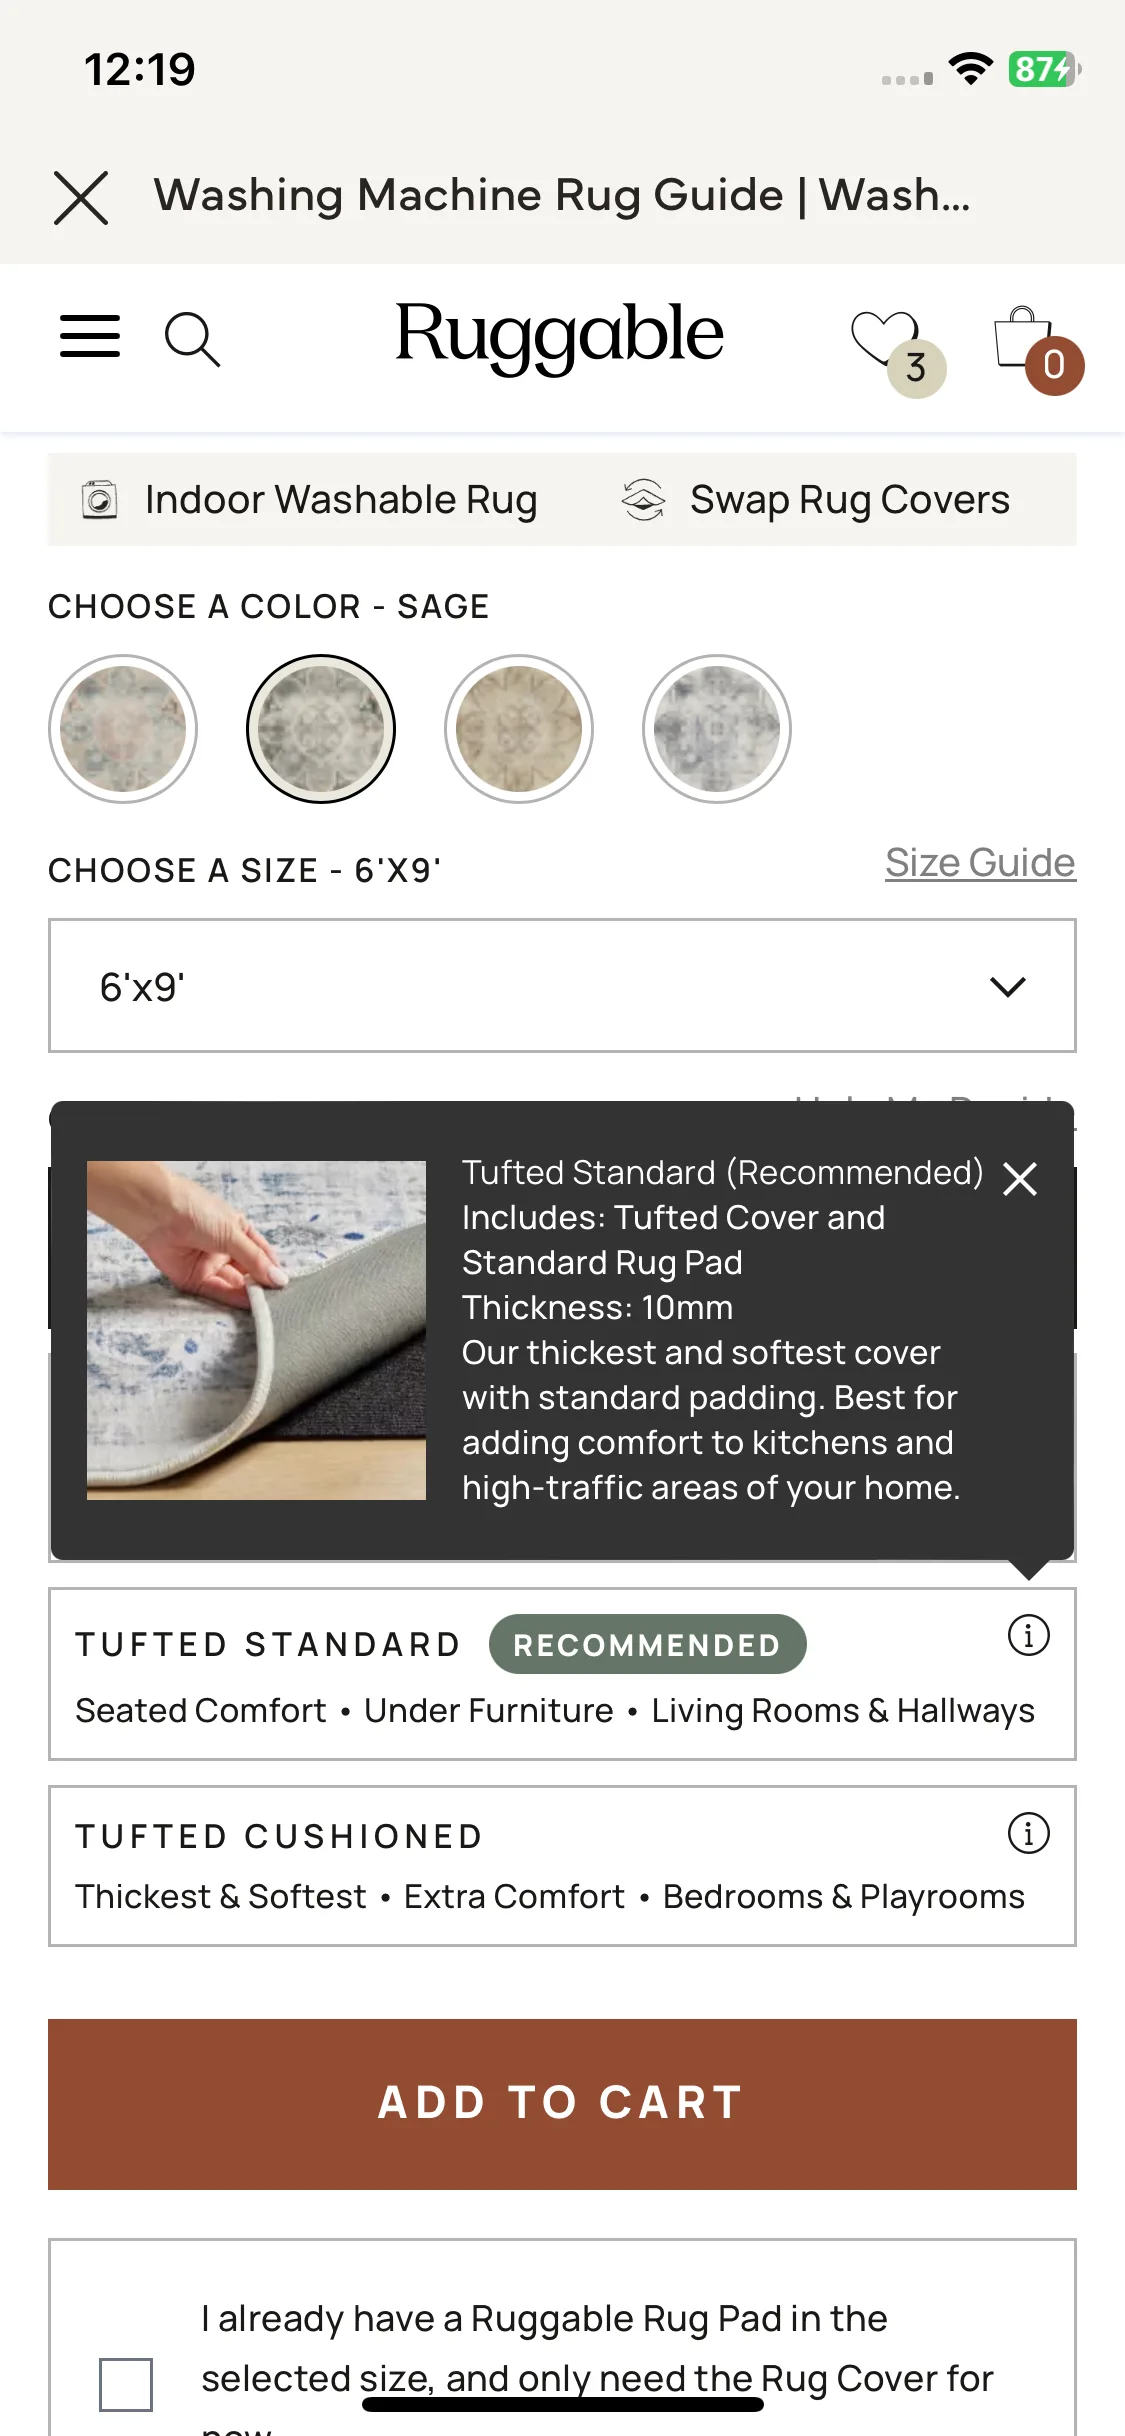Image resolution: width=1125 pixels, height=2436 pixels.
Task: Tap the search magnifier icon
Action: tap(192, 339)
